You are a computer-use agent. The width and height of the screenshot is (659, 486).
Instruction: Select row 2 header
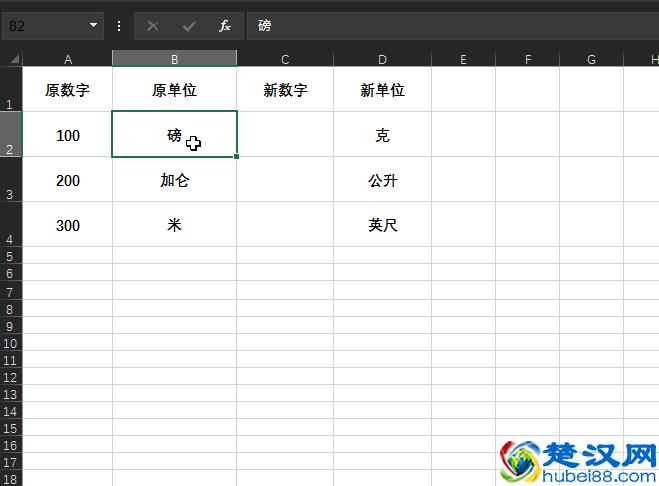point(11,134)
